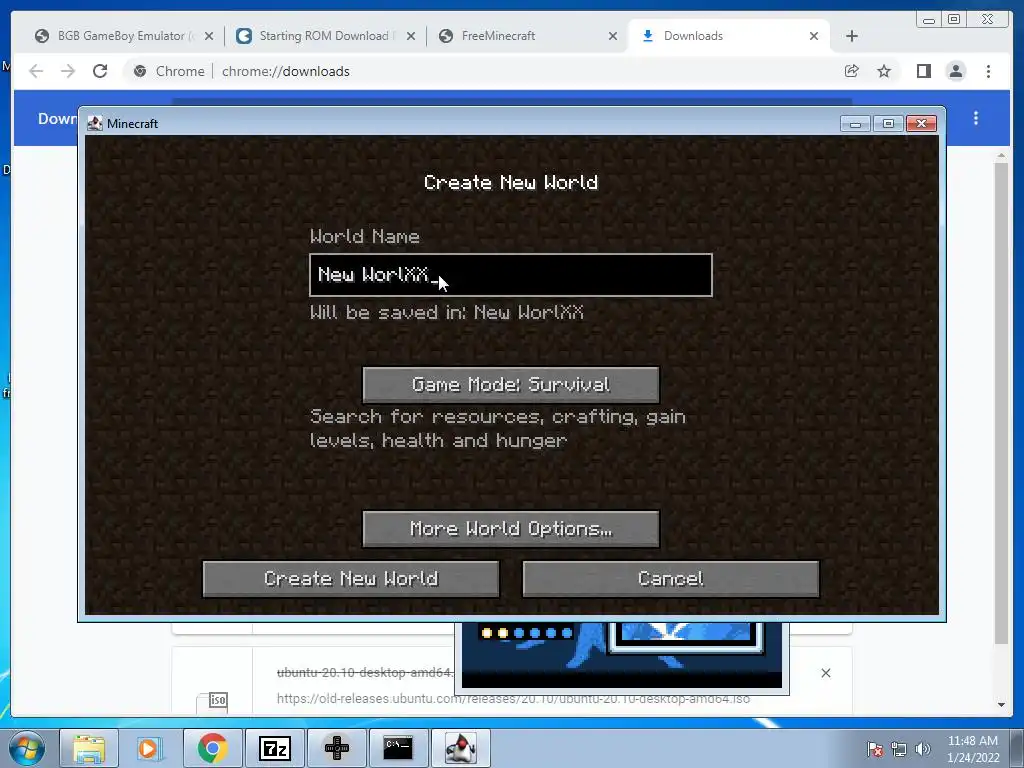Image resolution: width=1024 pixels, height=768 pixels.
Task: Minimize the Minecraft window
Action: 855,123
